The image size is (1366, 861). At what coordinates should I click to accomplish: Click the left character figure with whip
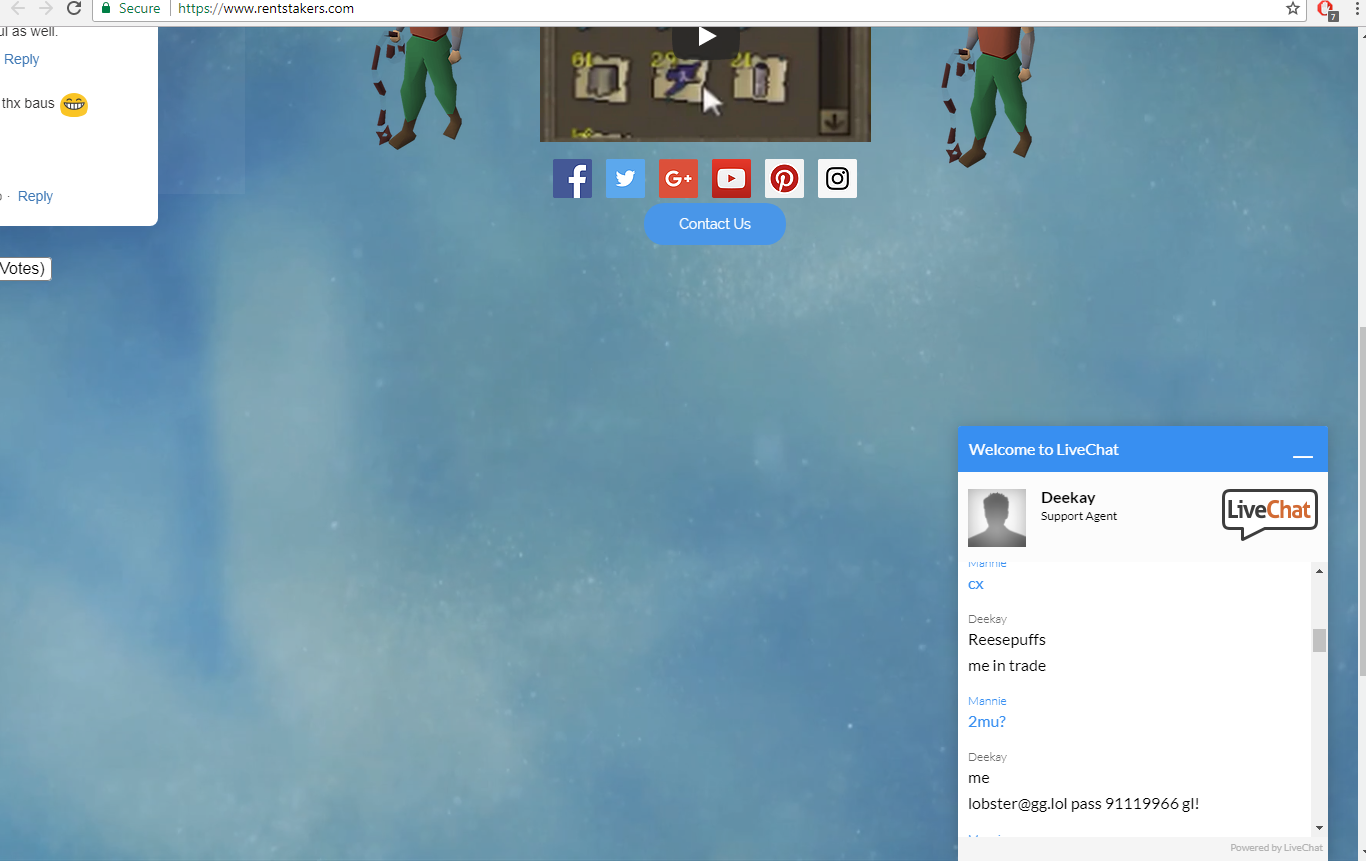(x=420, y=87)
